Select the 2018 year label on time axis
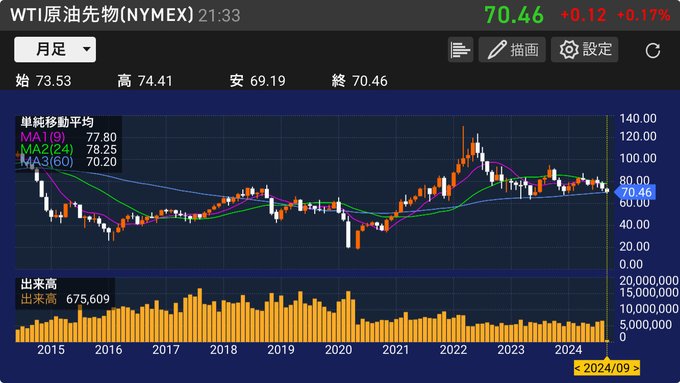Image resolution: width=680 pixels, height=383 pixels. pos(223,350)
